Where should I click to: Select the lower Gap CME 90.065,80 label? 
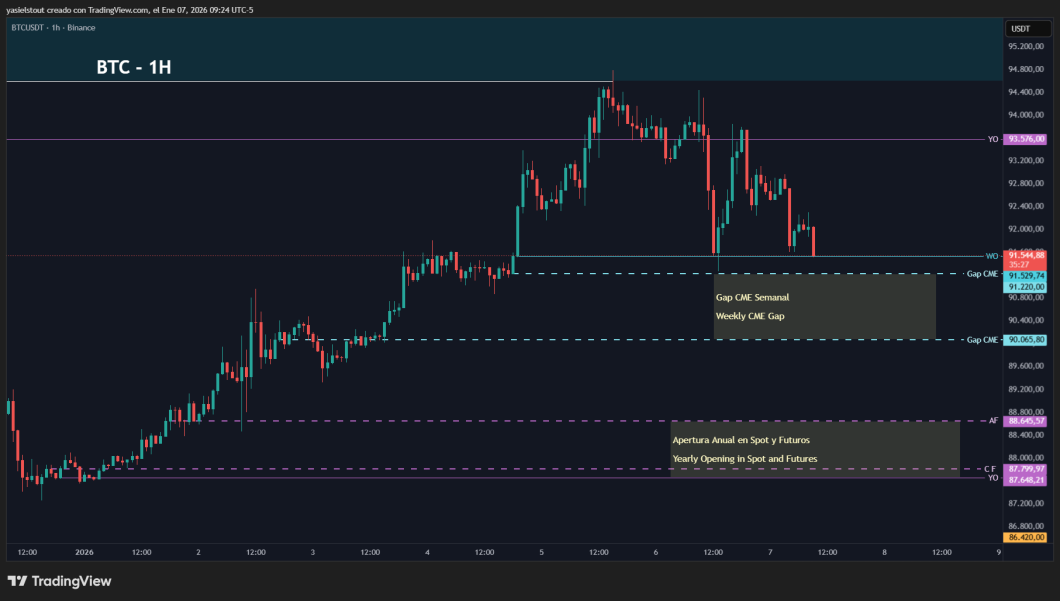(1025, 339)
